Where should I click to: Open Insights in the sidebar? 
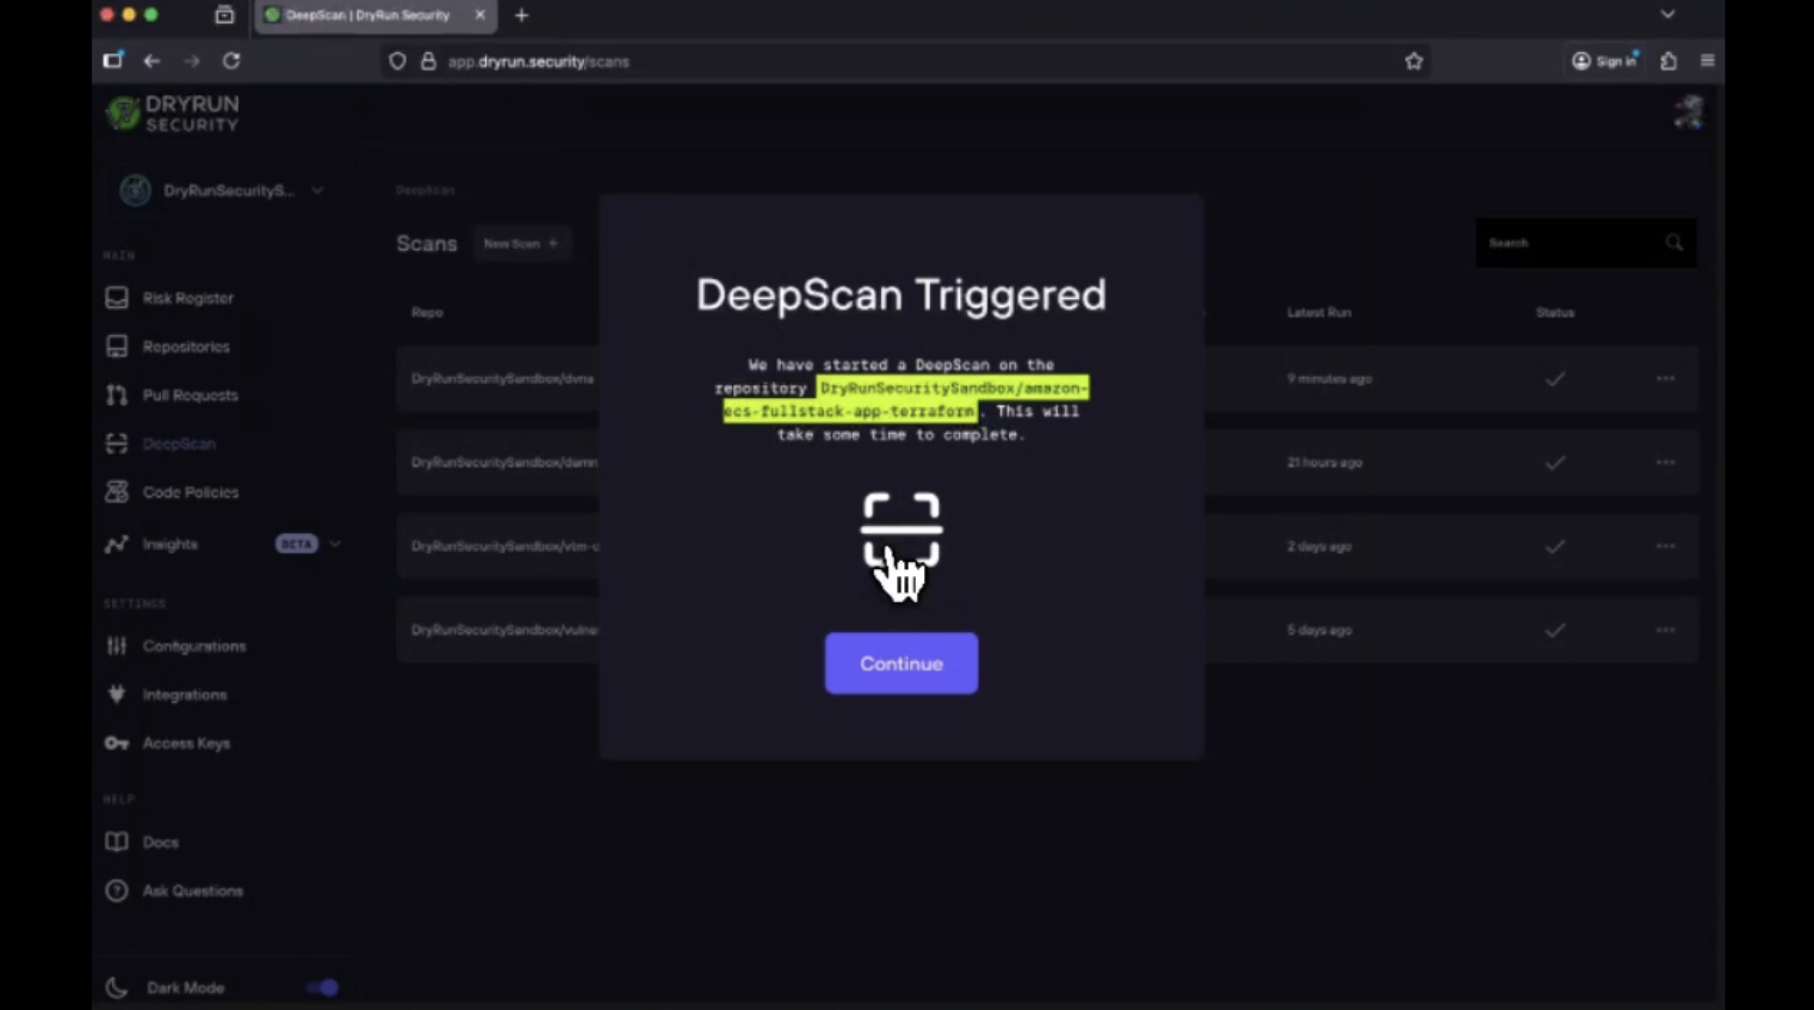(170, 544)
